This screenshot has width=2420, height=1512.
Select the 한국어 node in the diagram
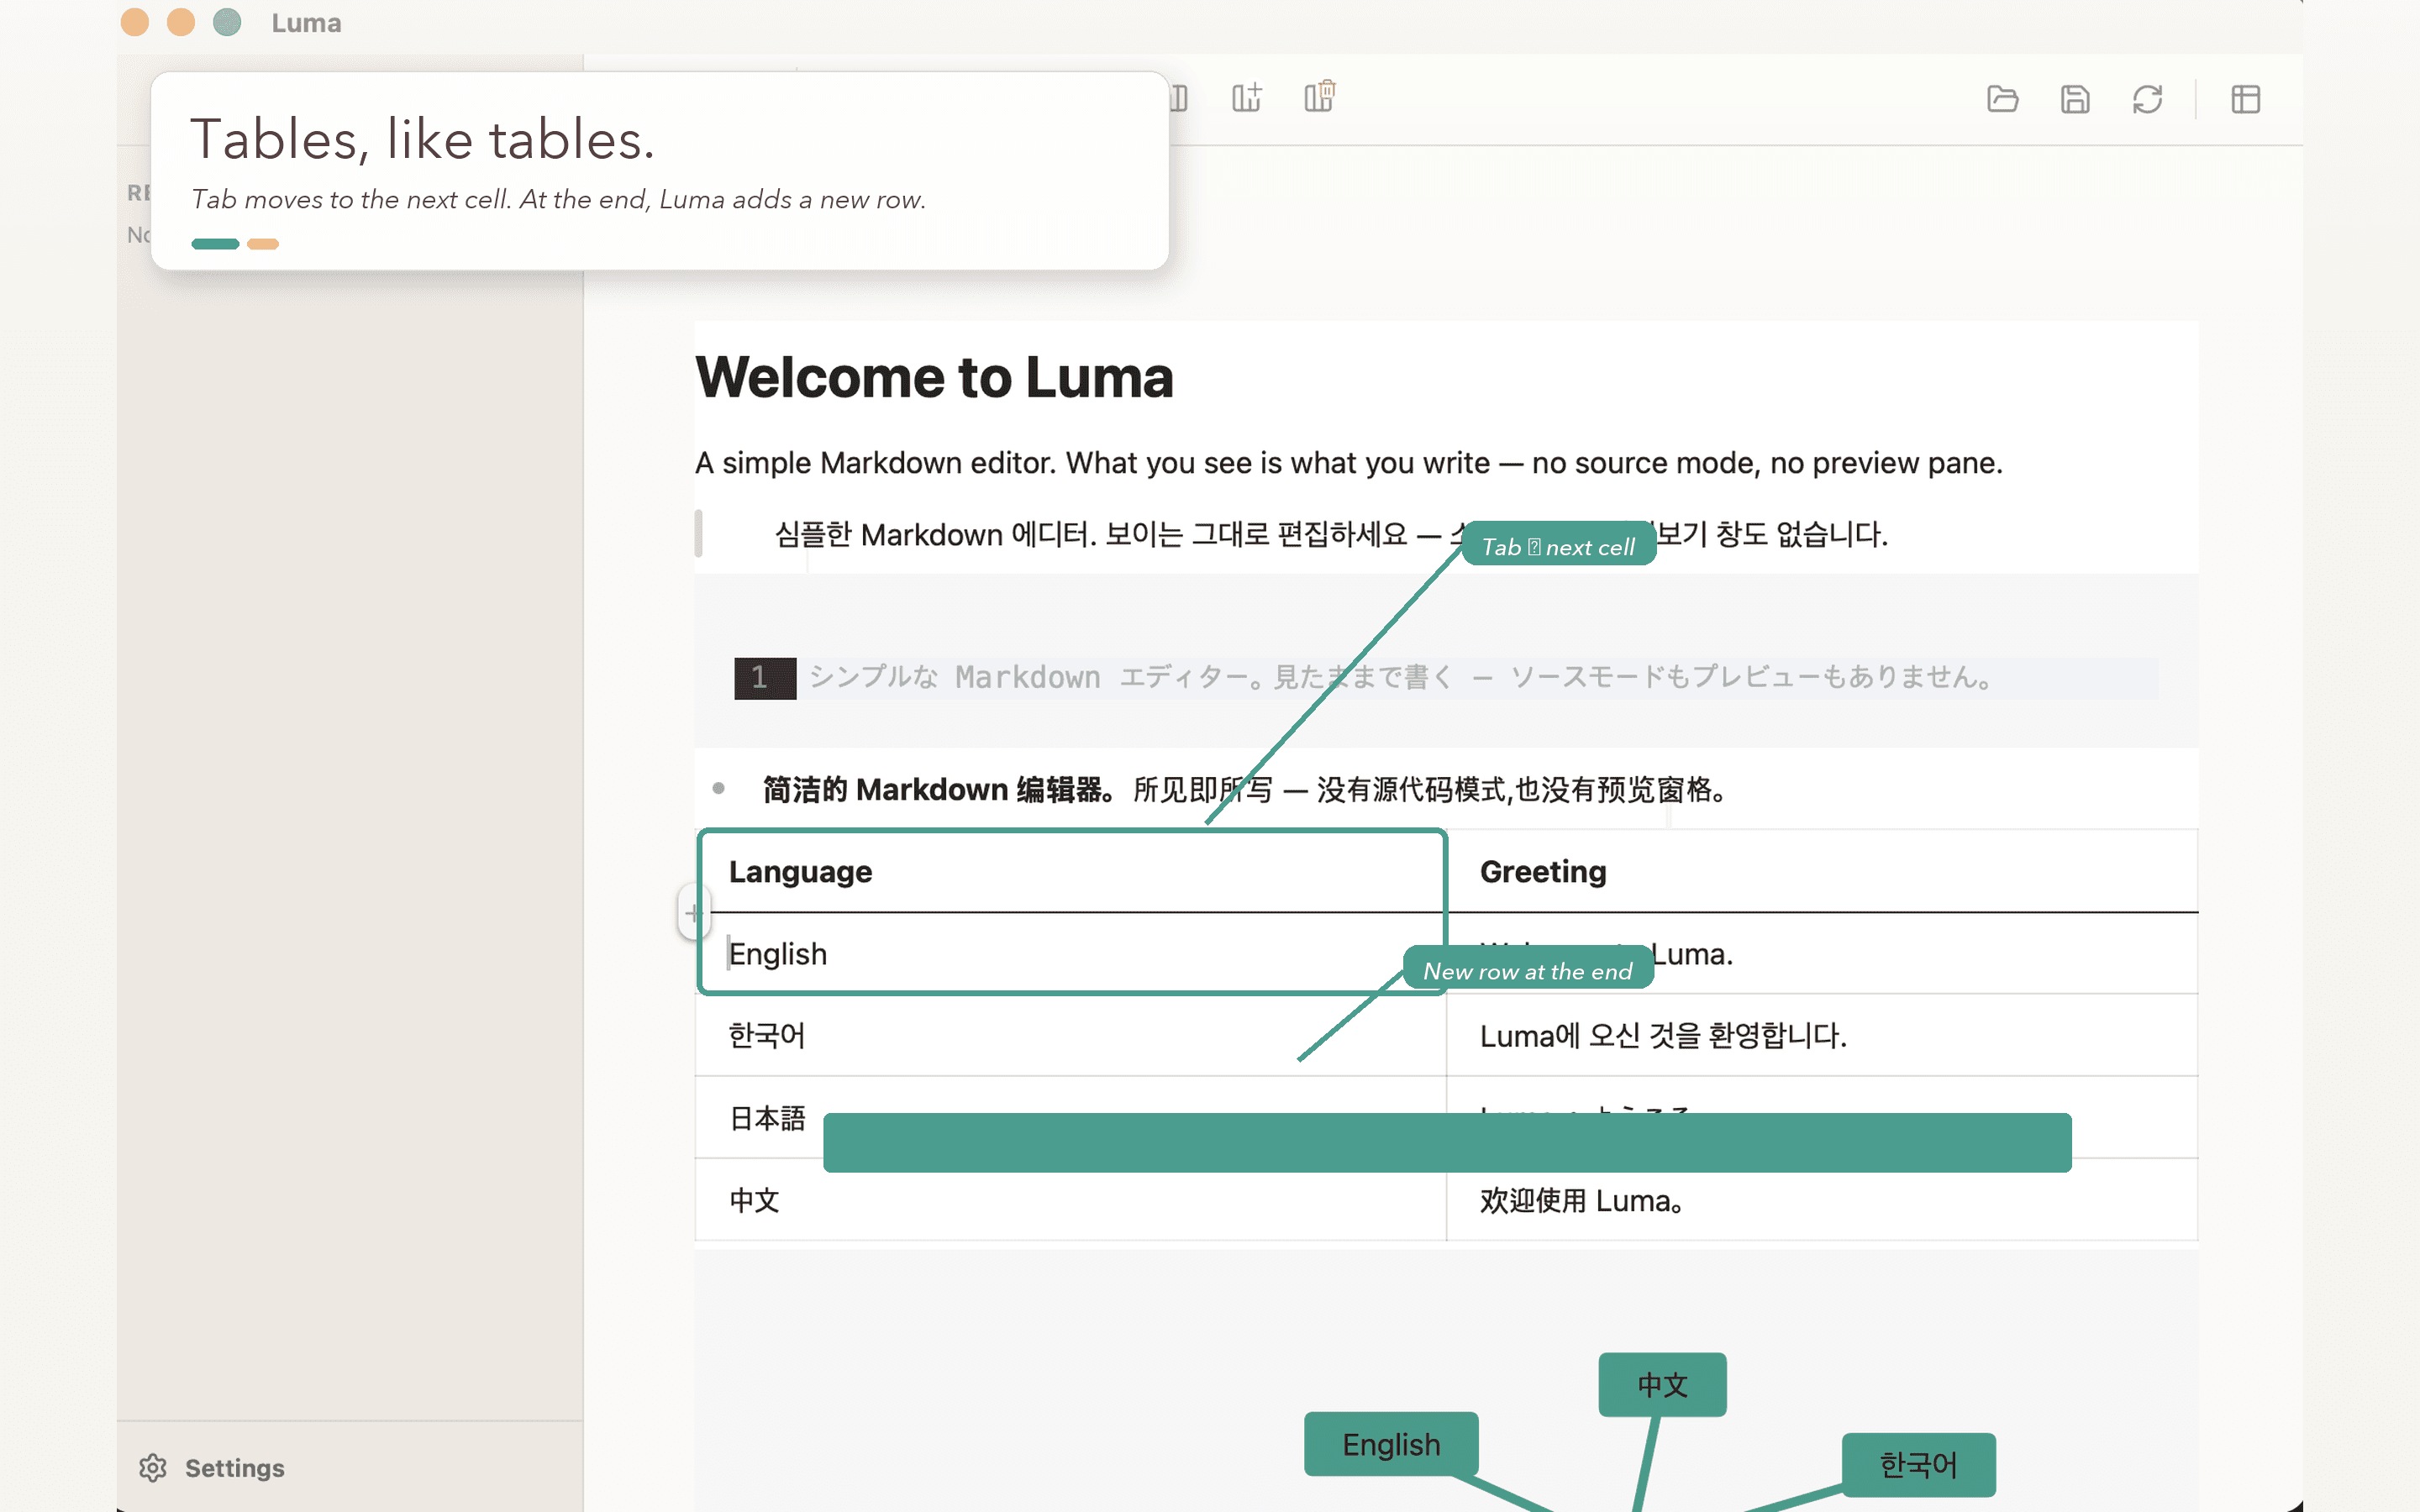tap(1918, 1464)
